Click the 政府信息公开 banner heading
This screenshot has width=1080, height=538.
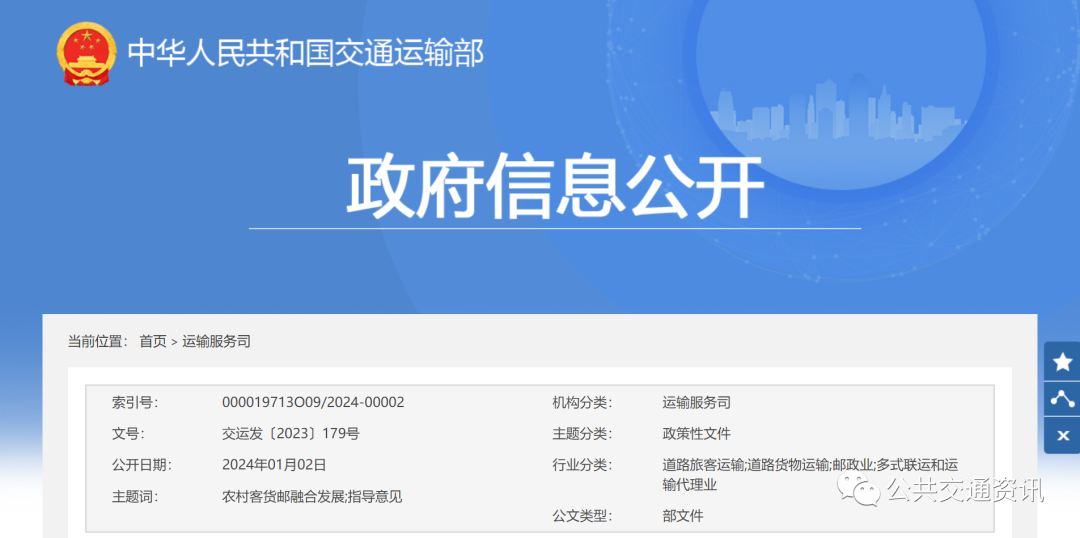555,187
